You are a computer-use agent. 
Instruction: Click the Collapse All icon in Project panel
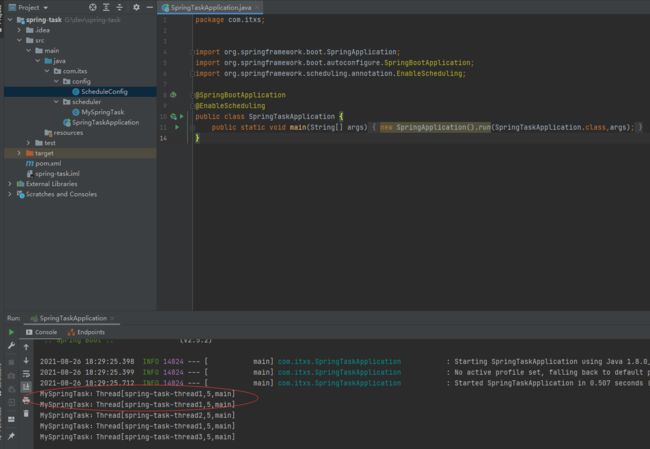click(x=119, y=7)
